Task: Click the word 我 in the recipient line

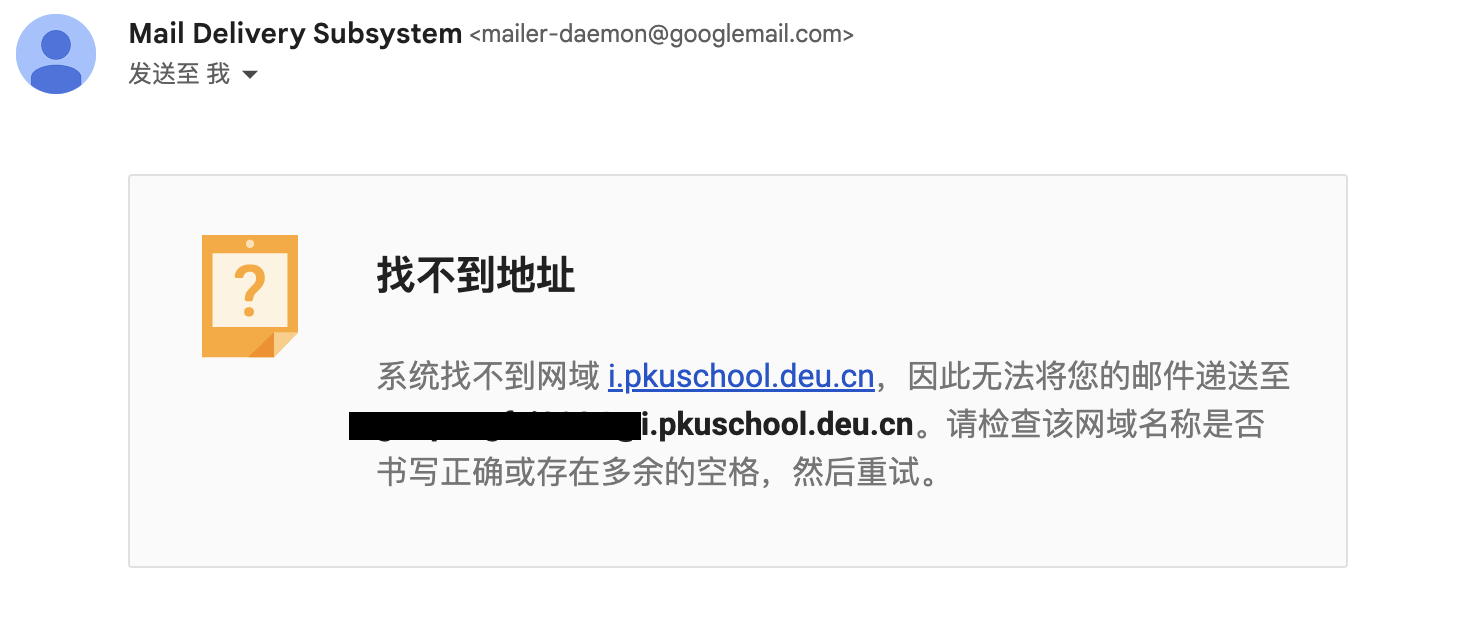Action: [219, 74]
